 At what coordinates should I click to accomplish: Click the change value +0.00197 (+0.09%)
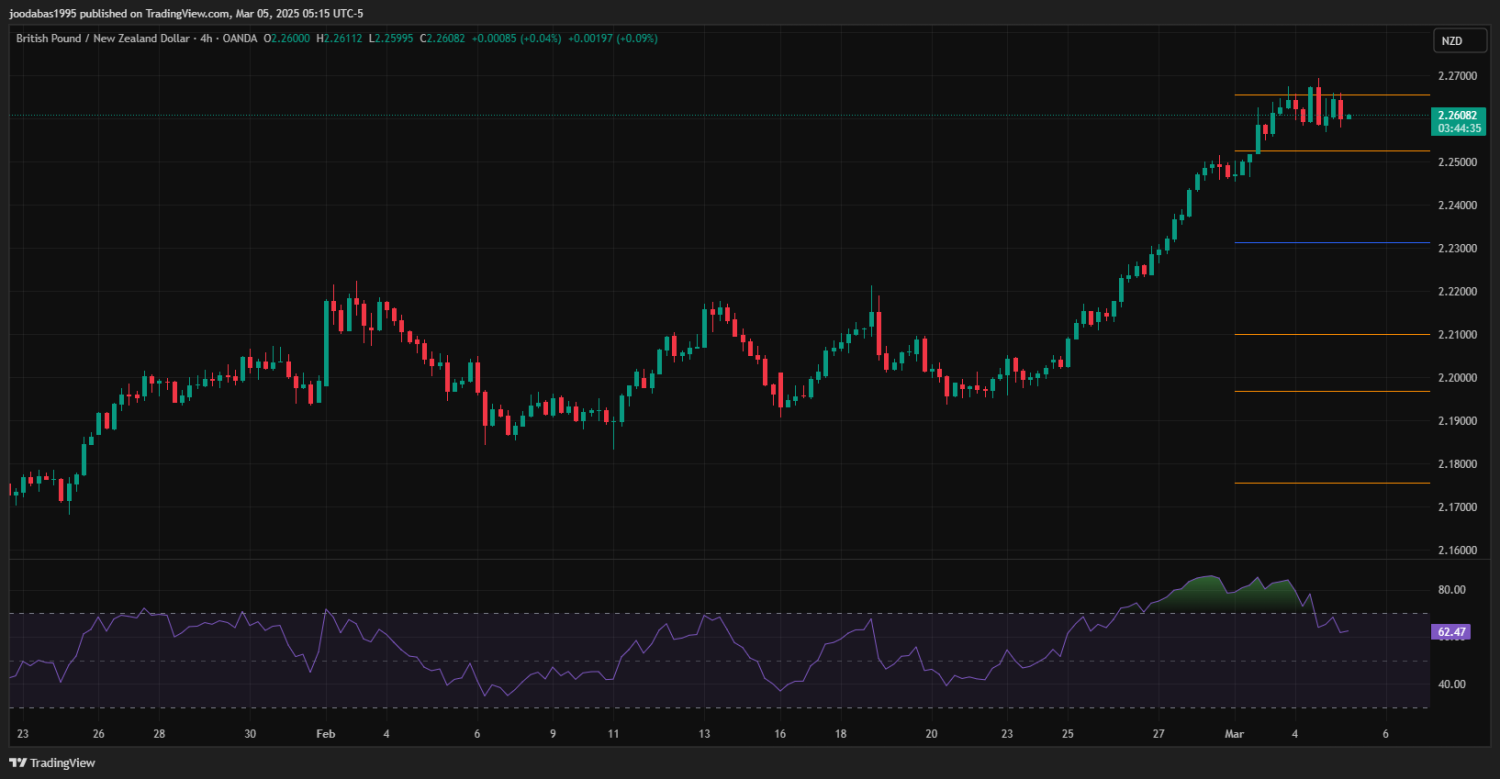(x=613, y=38)
